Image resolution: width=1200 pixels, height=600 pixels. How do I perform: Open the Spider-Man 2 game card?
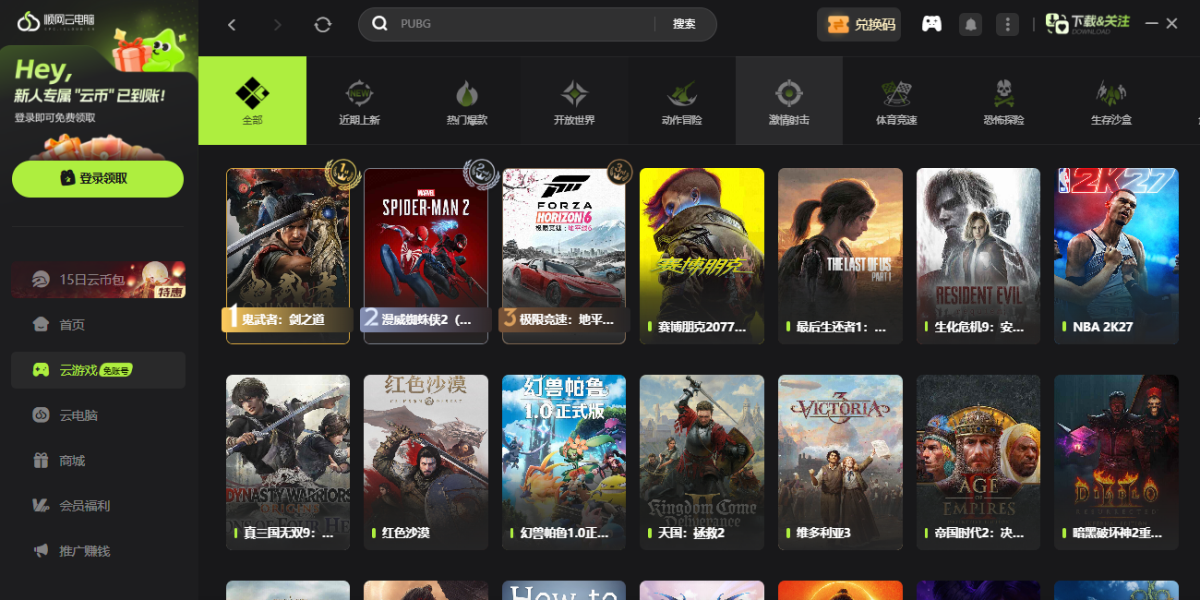pos(426,256)
